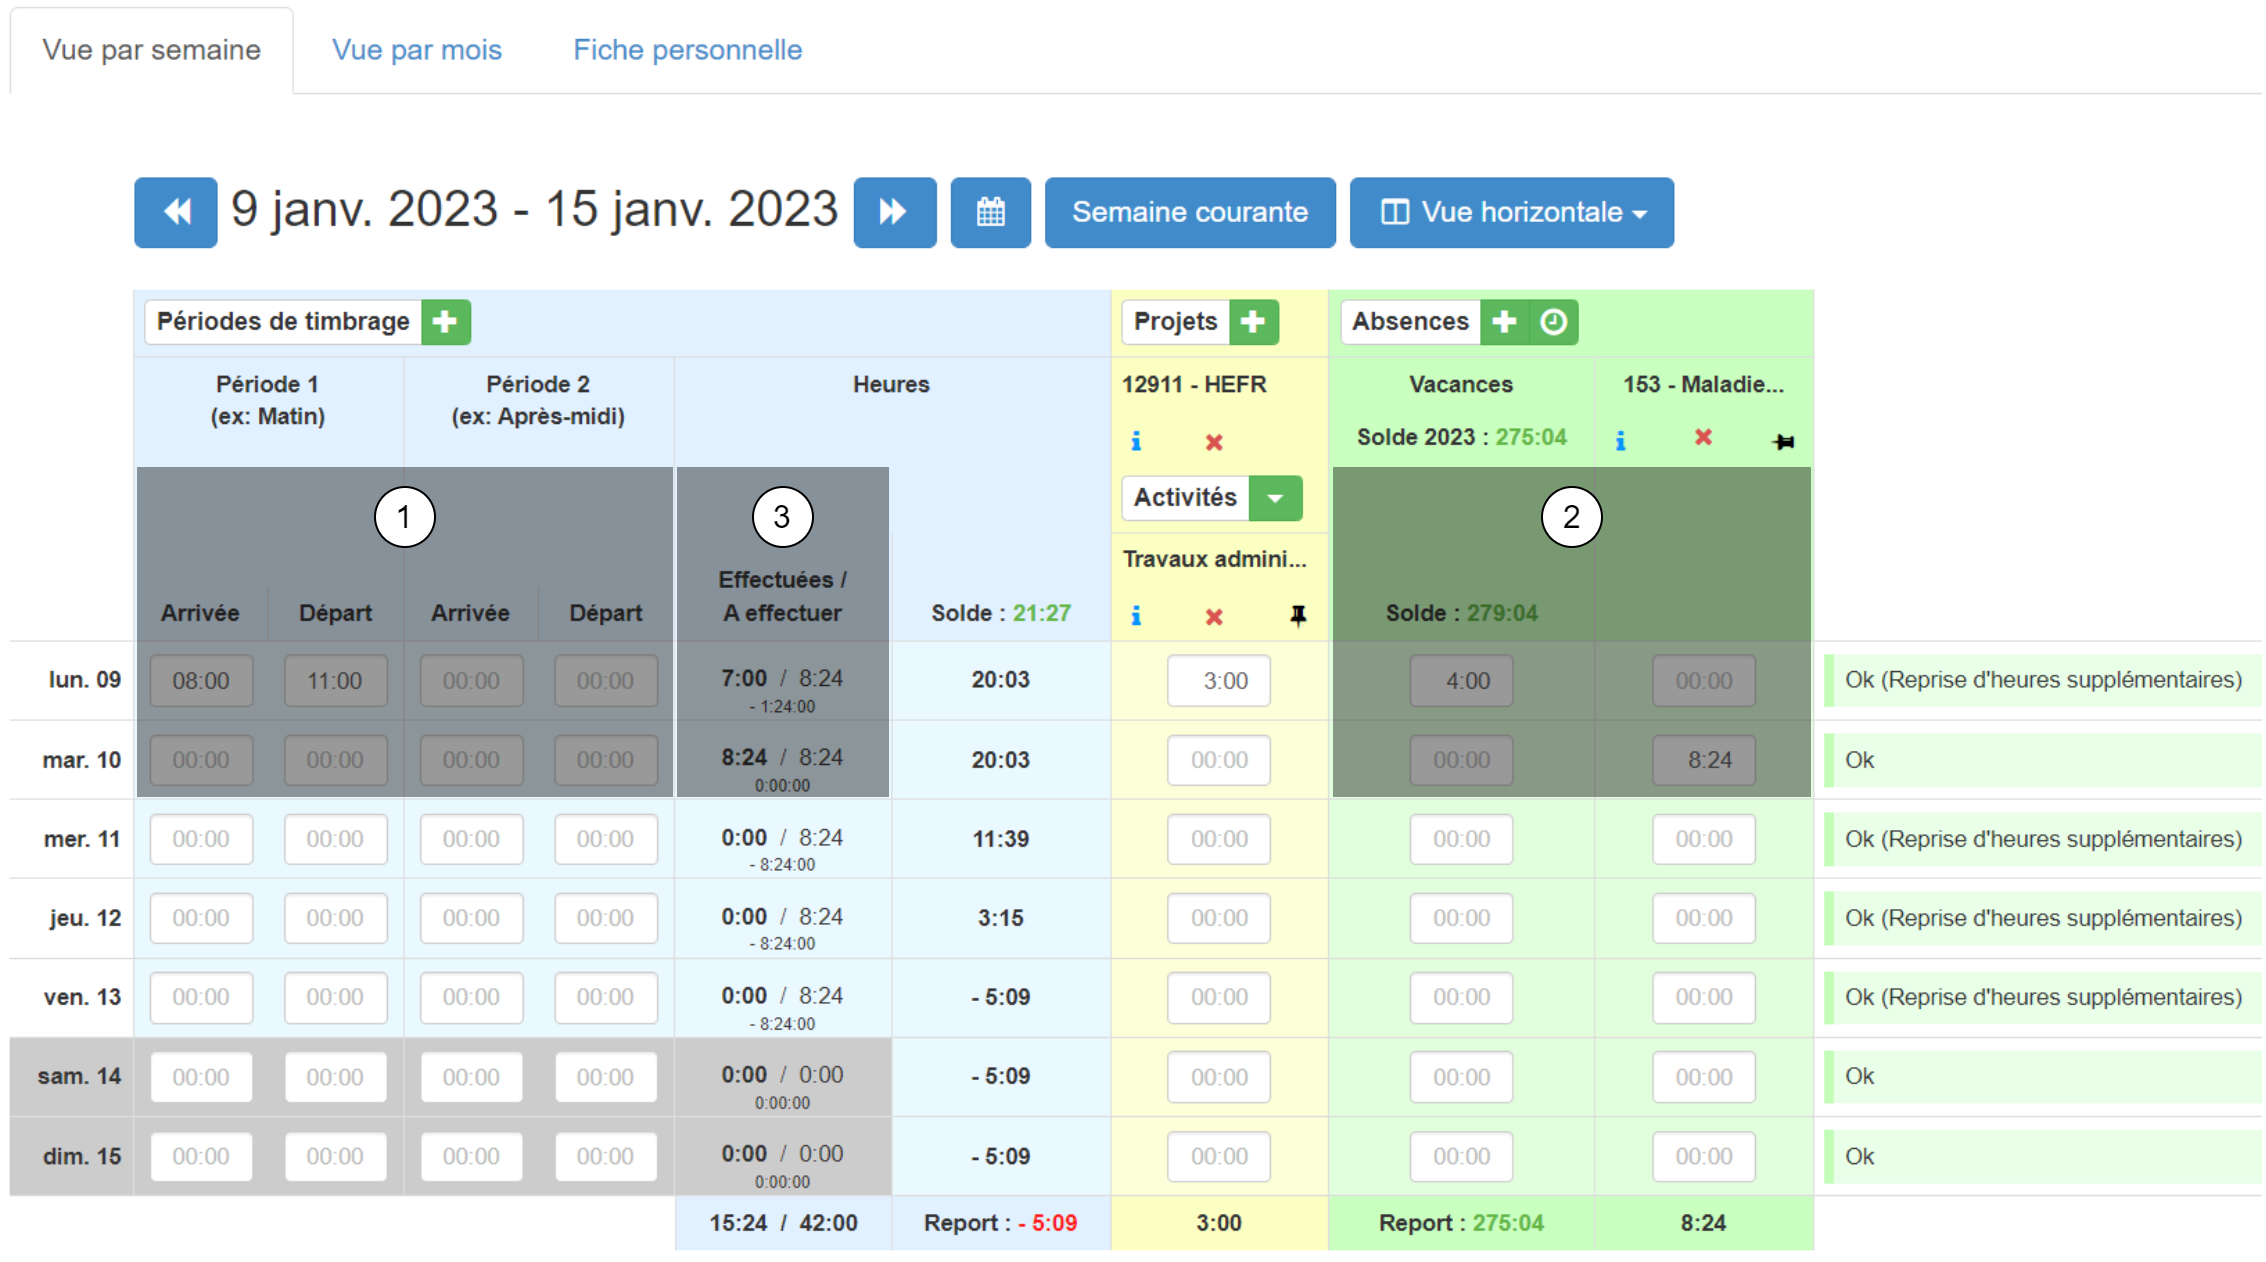Open the Fiche personnelle tab

(x=687, y=50)
